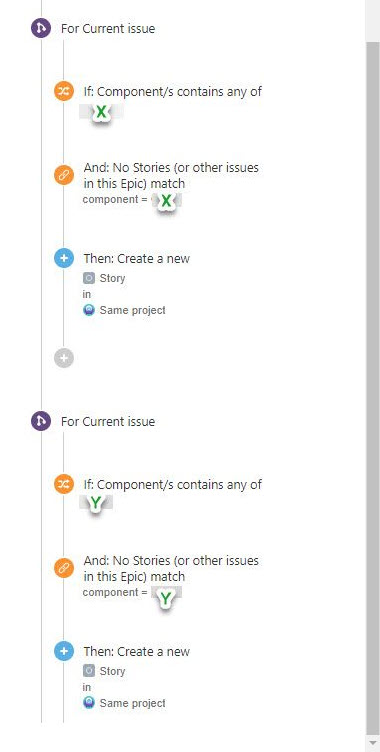The width and height of the screenshot is (380, 752).
Task: Click the Story issue type icon in first action
Action: [x=89, y=278]
